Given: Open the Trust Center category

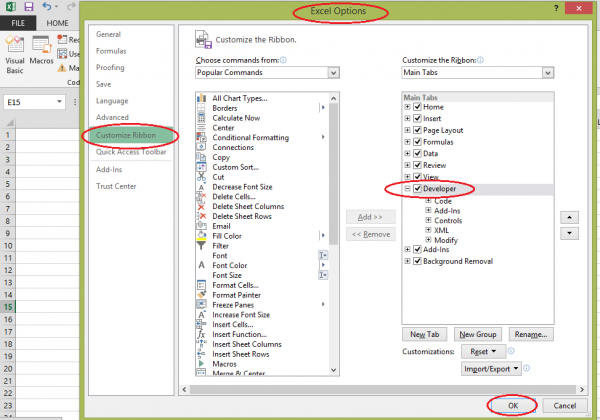Looking at the screenshot, I should (x=116, y=186).
